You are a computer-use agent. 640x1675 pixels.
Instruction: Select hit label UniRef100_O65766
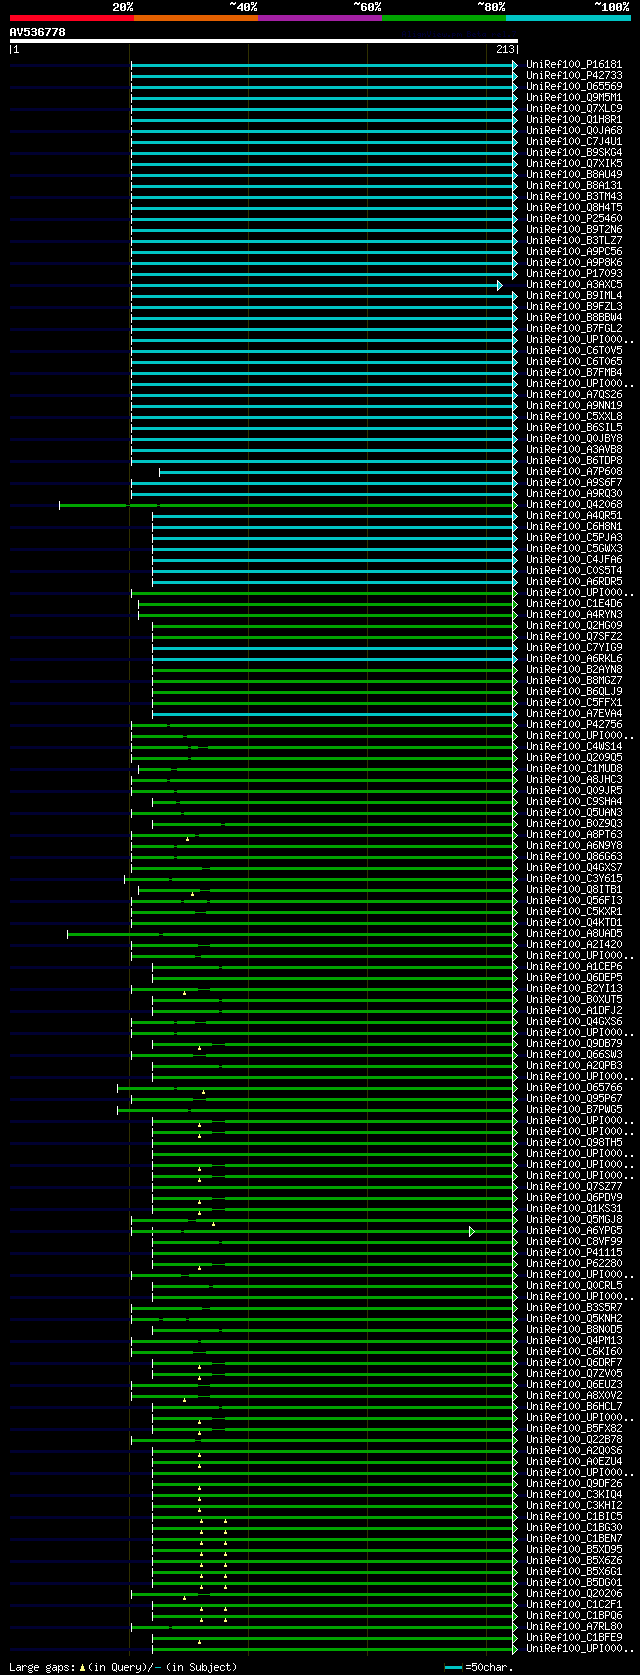pyautogui.click(x=574, y=1087)
